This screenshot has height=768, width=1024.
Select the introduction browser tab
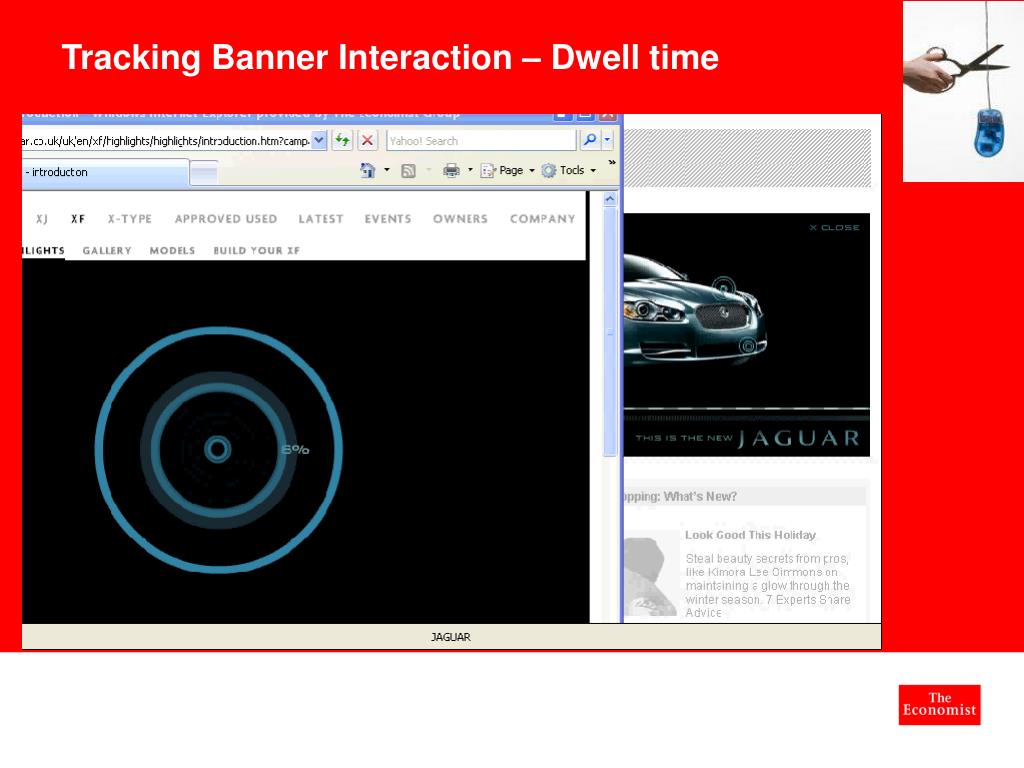coord(106,172)
